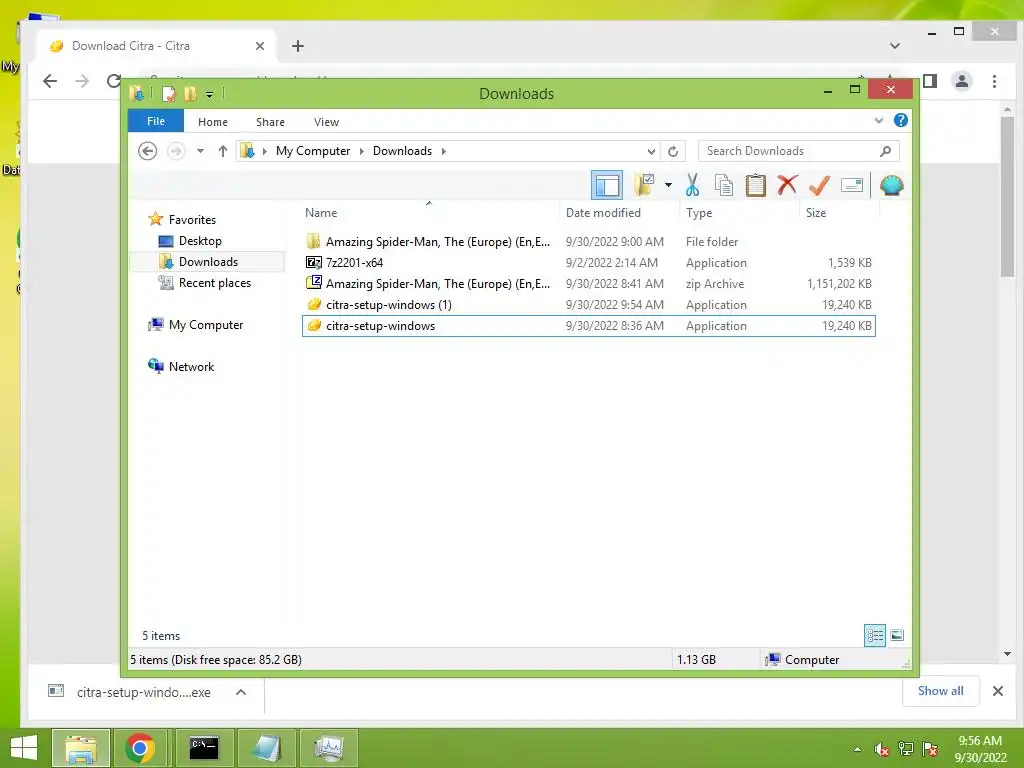Click the magnifier icon in the Search Downloads box
1024x768 pixels.
(886, 151)
